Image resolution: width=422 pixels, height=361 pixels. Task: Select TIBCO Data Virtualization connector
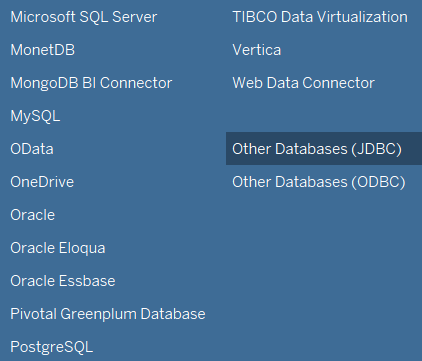pyautogui.click(x=320, y=17)
